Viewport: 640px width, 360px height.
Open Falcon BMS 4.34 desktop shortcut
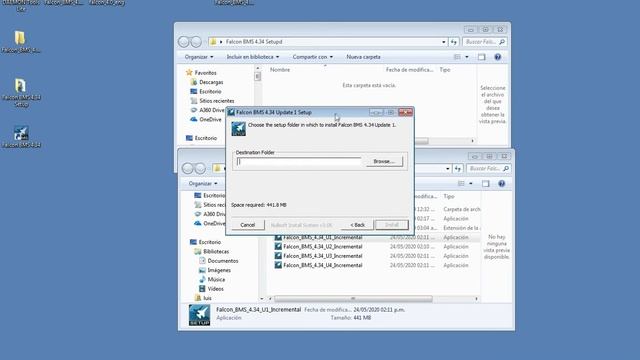[x=21, y=137]
